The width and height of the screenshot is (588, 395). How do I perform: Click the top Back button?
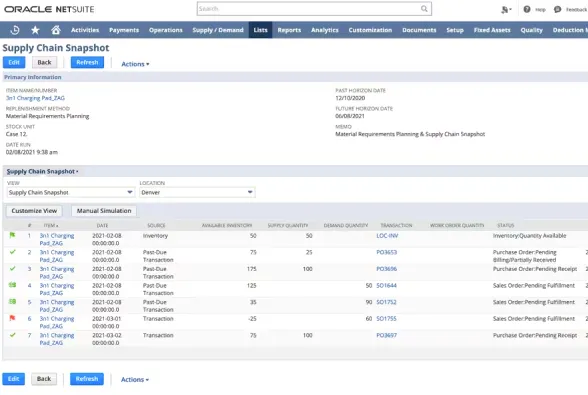[x=44, y=62]
